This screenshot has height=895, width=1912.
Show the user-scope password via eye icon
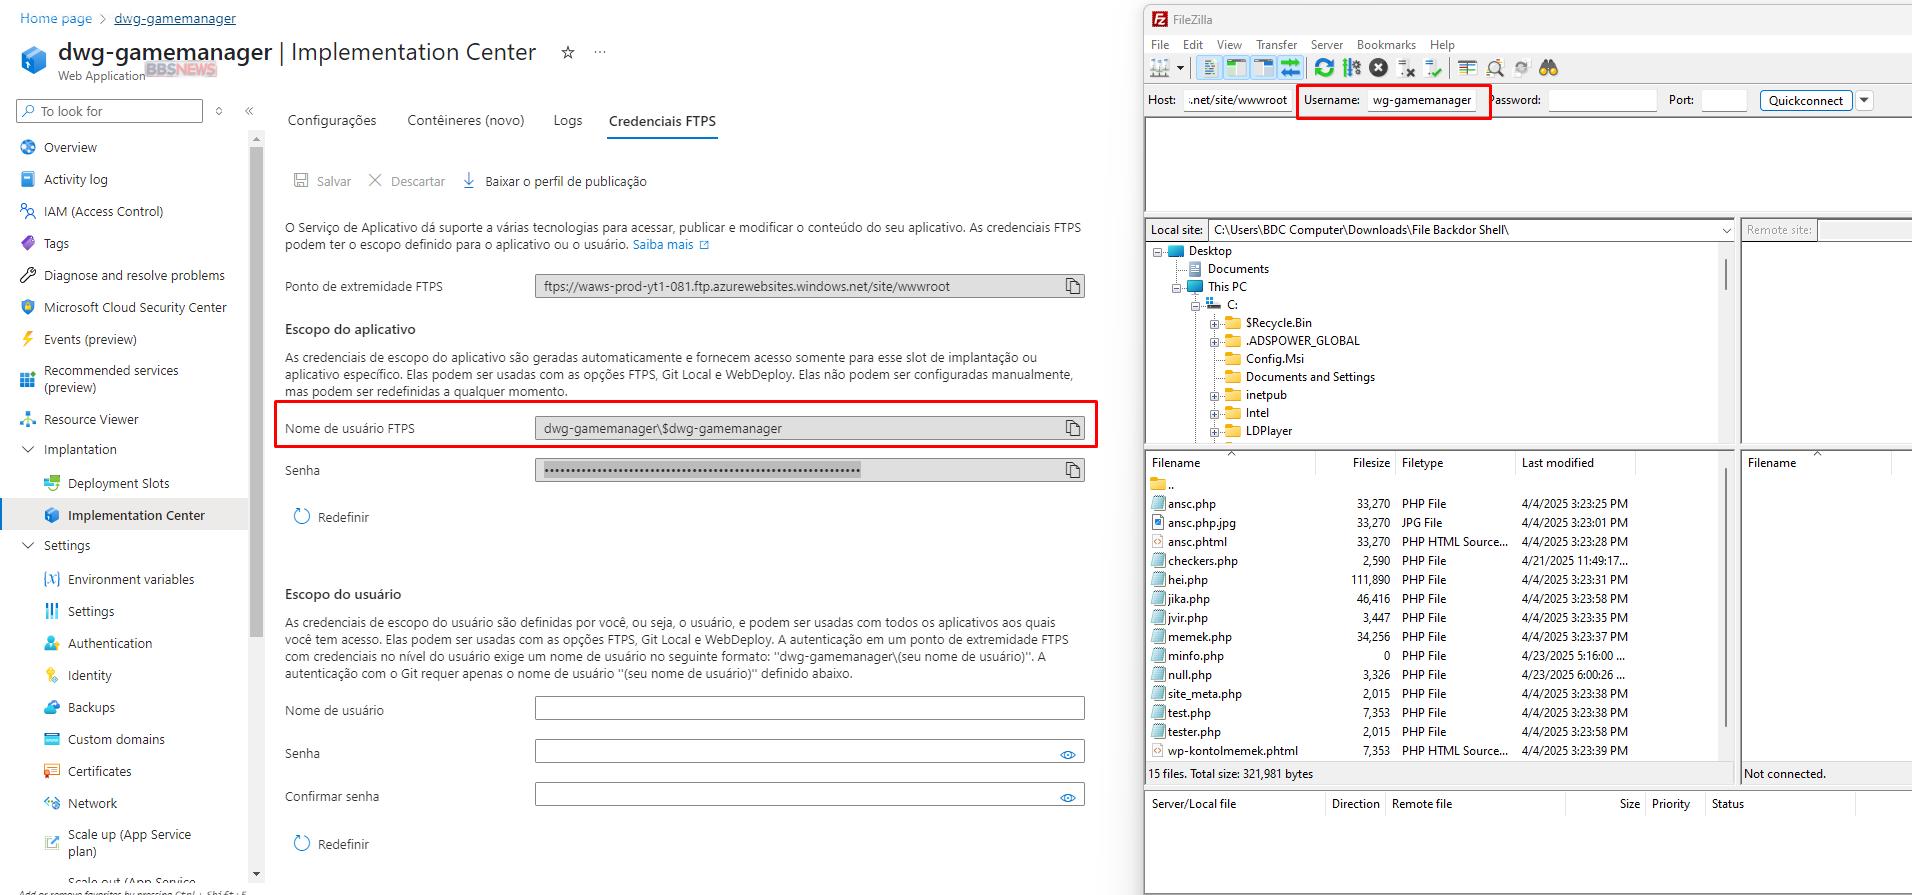[1067, 754]
